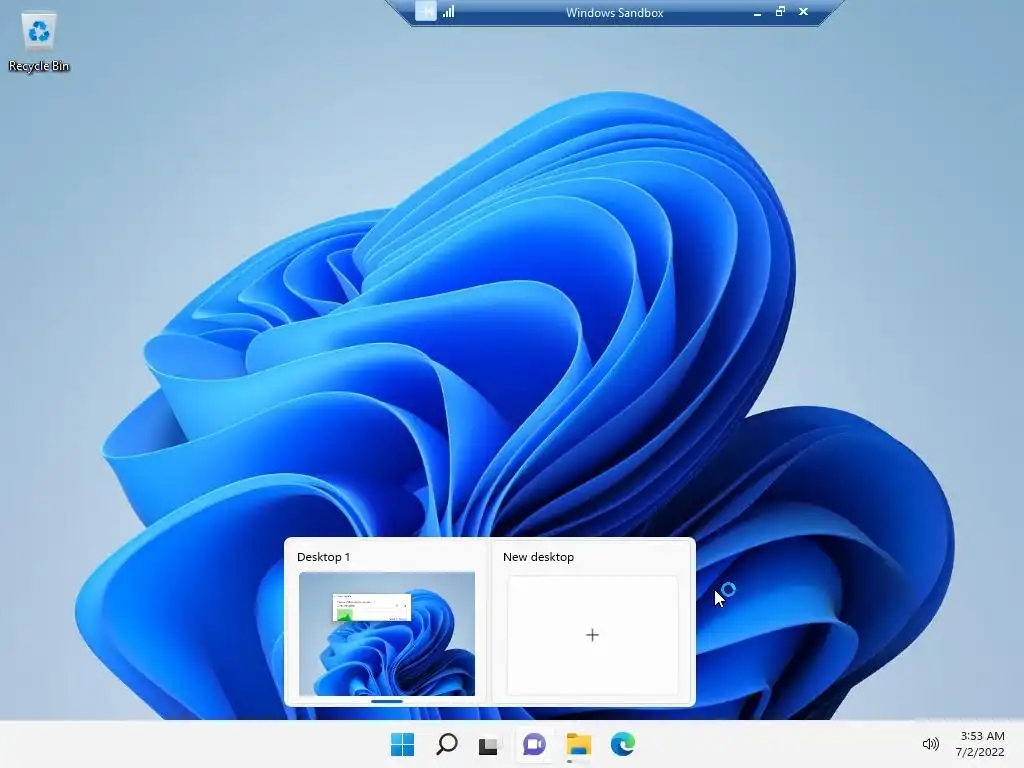Add a New desktop with plus tile
Screen dimensions: 1024x768
point(592,635)
